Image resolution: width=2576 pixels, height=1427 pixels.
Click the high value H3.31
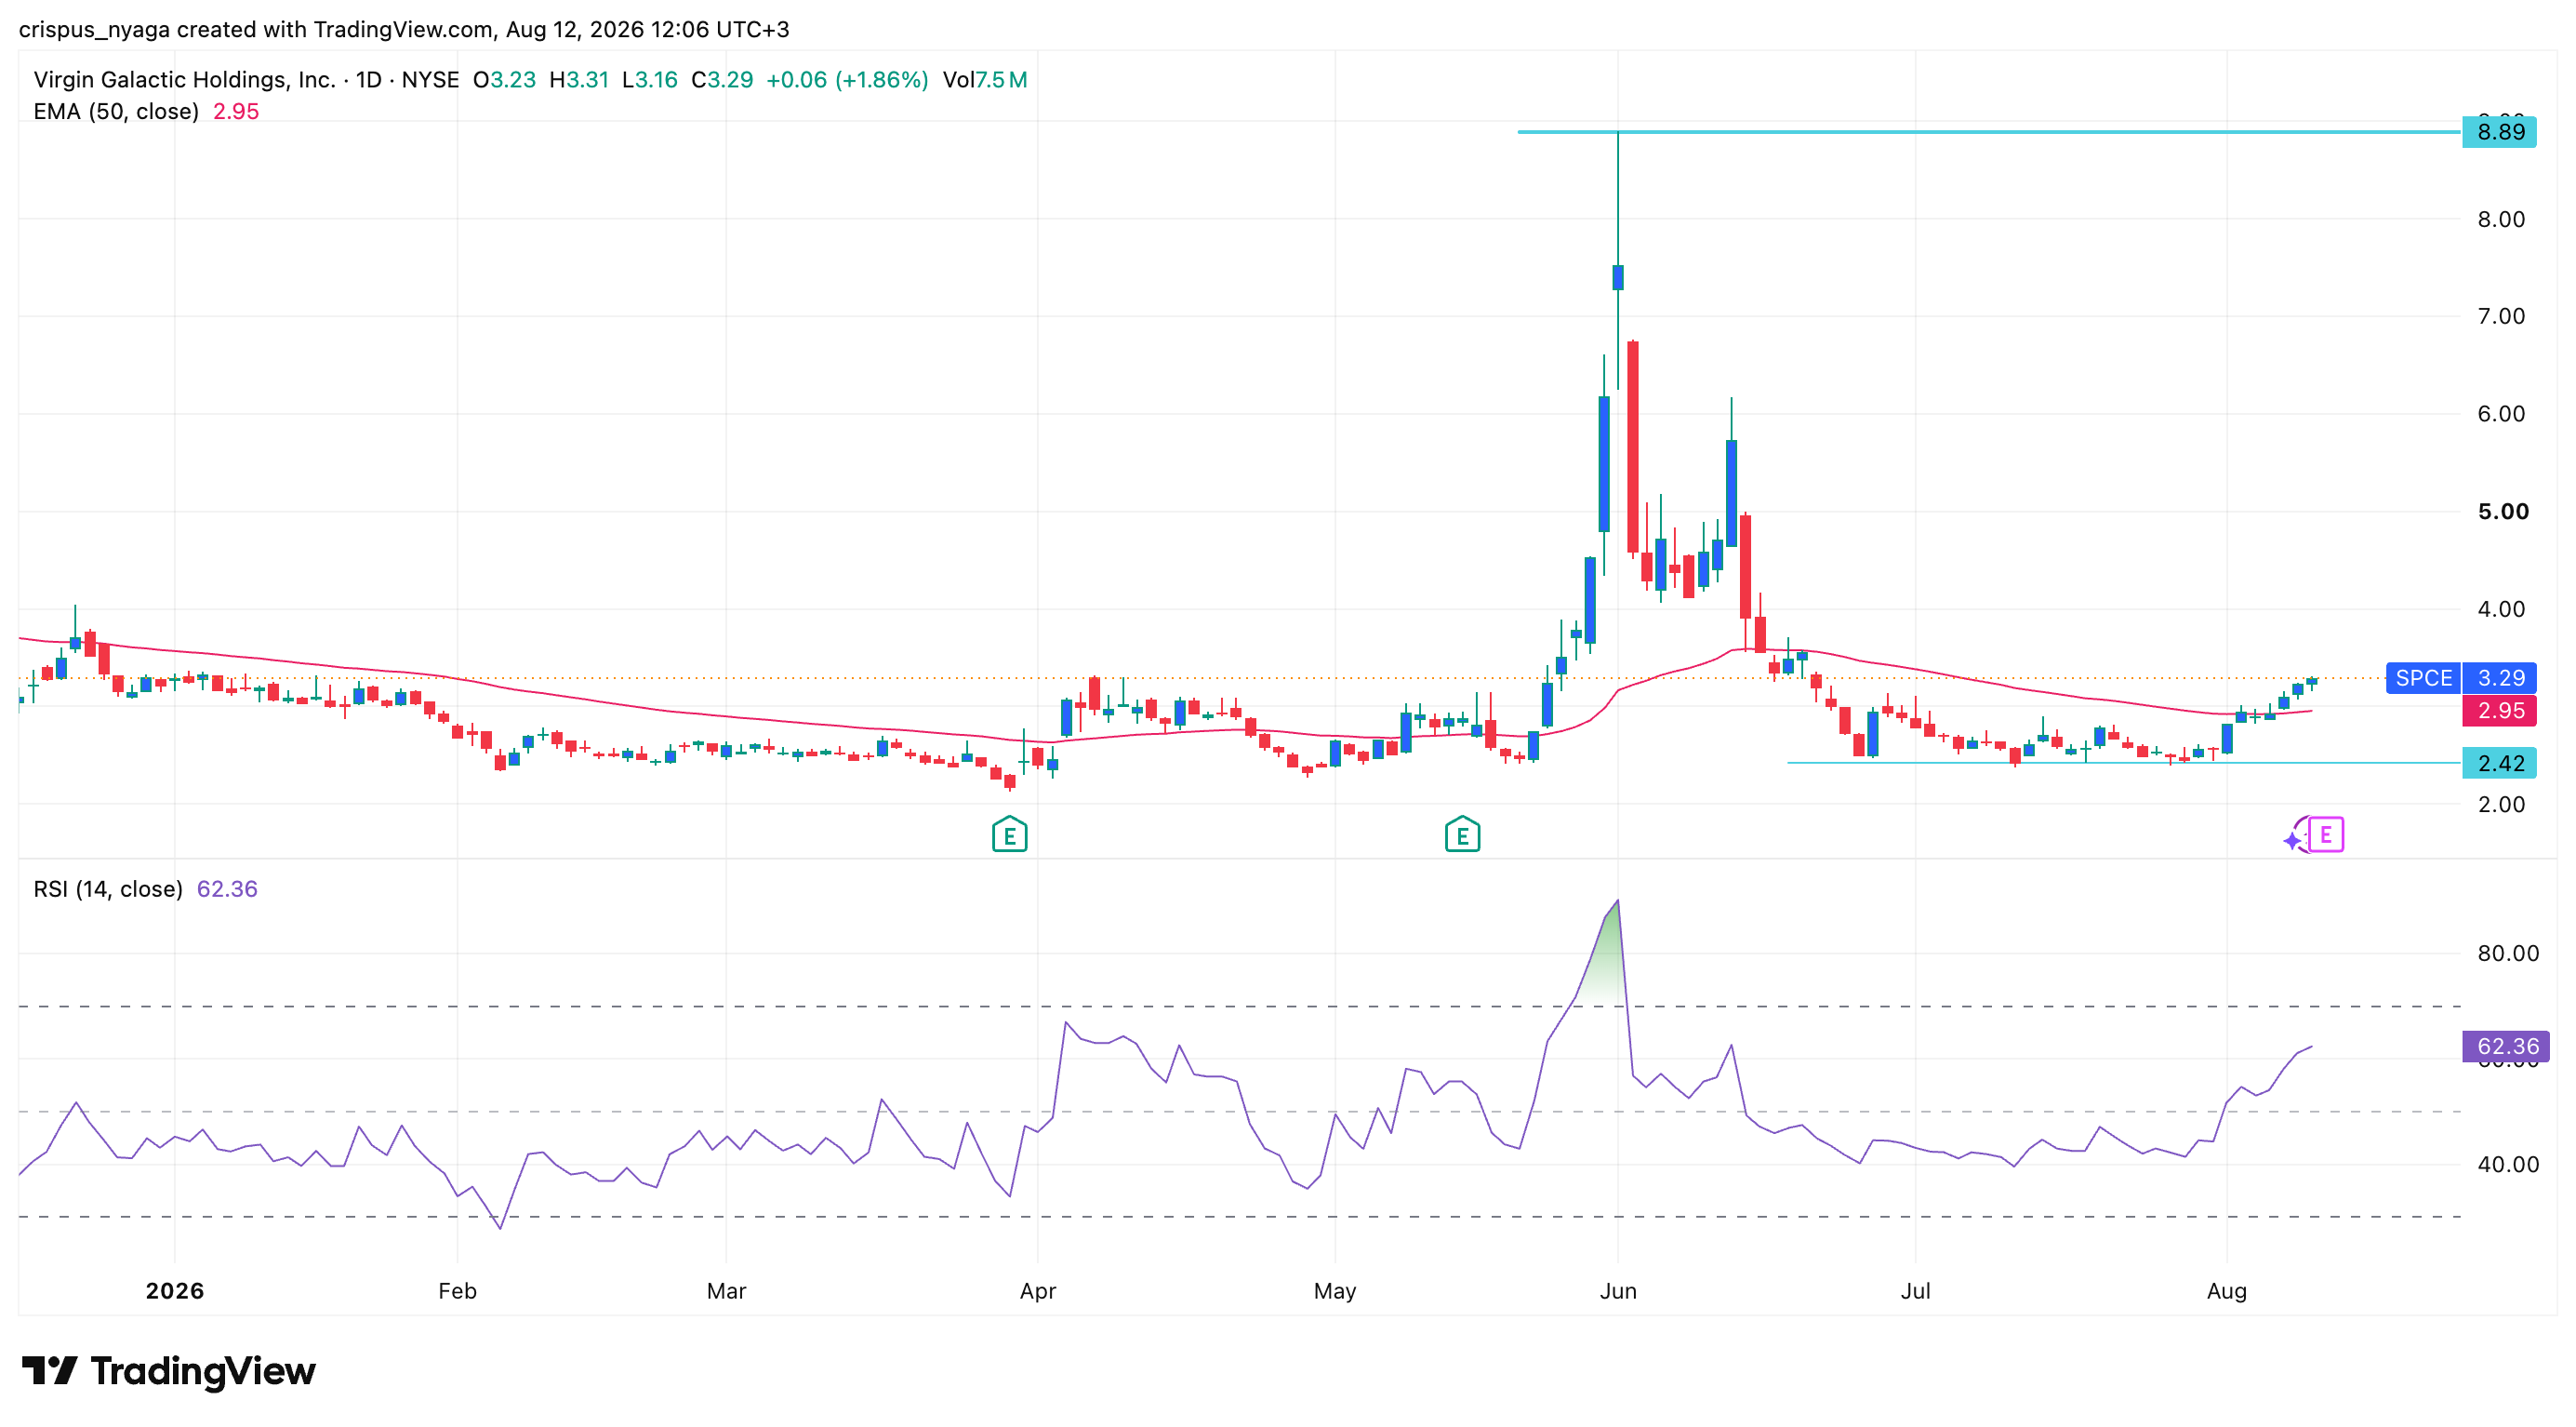coord(579,80)
